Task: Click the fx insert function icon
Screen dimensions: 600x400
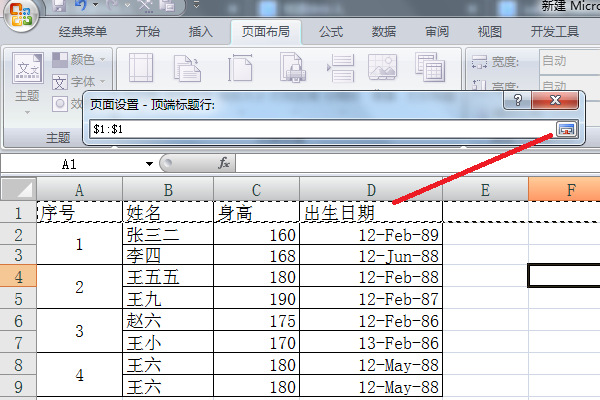Action: 224,163
